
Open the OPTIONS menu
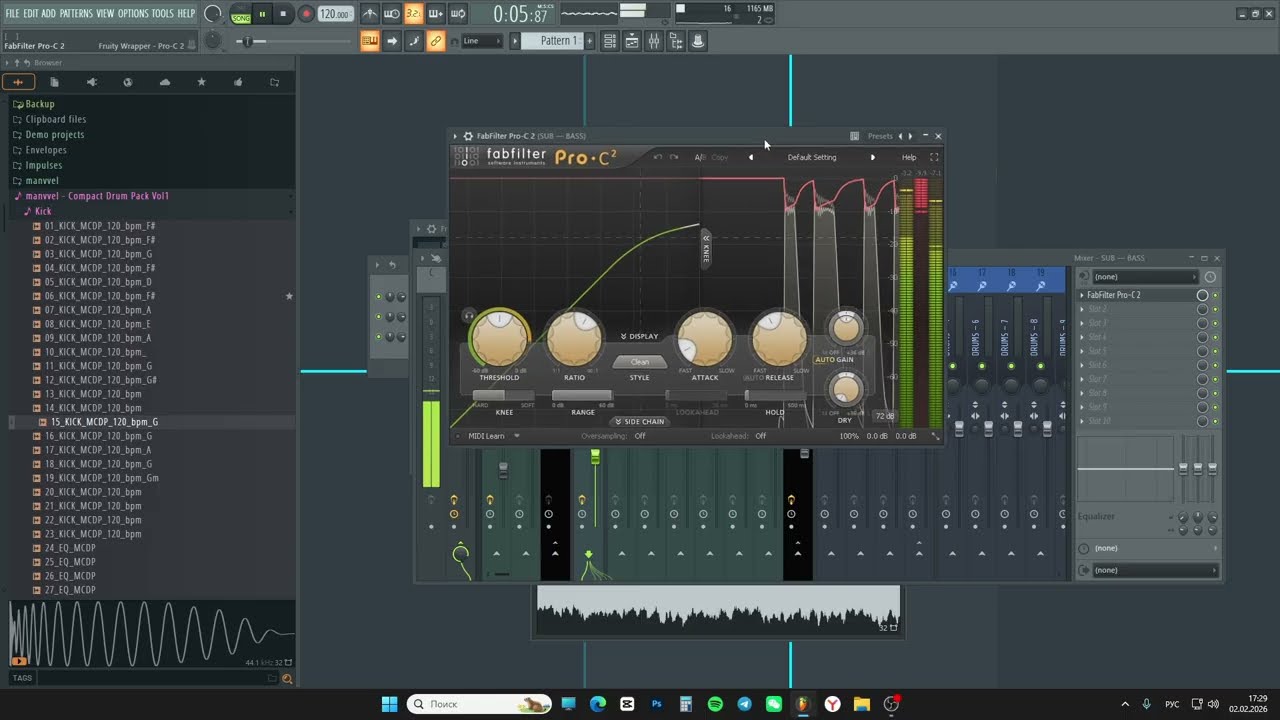tap(133, 13)
